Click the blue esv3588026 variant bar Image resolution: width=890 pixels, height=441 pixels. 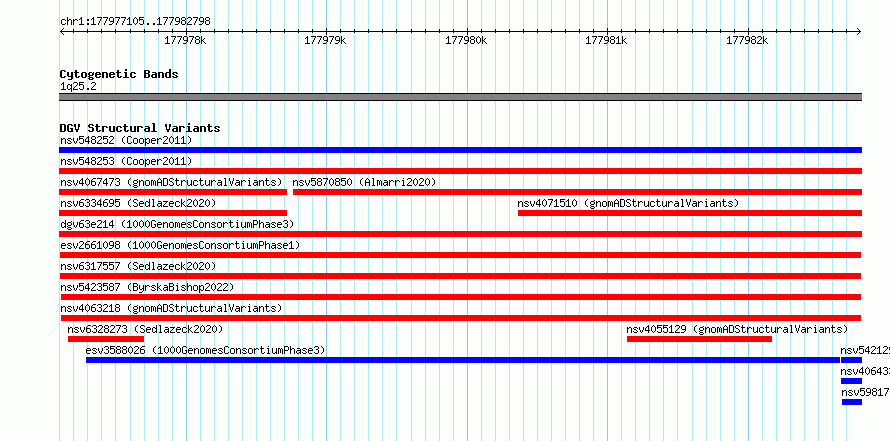click(463, 360)
